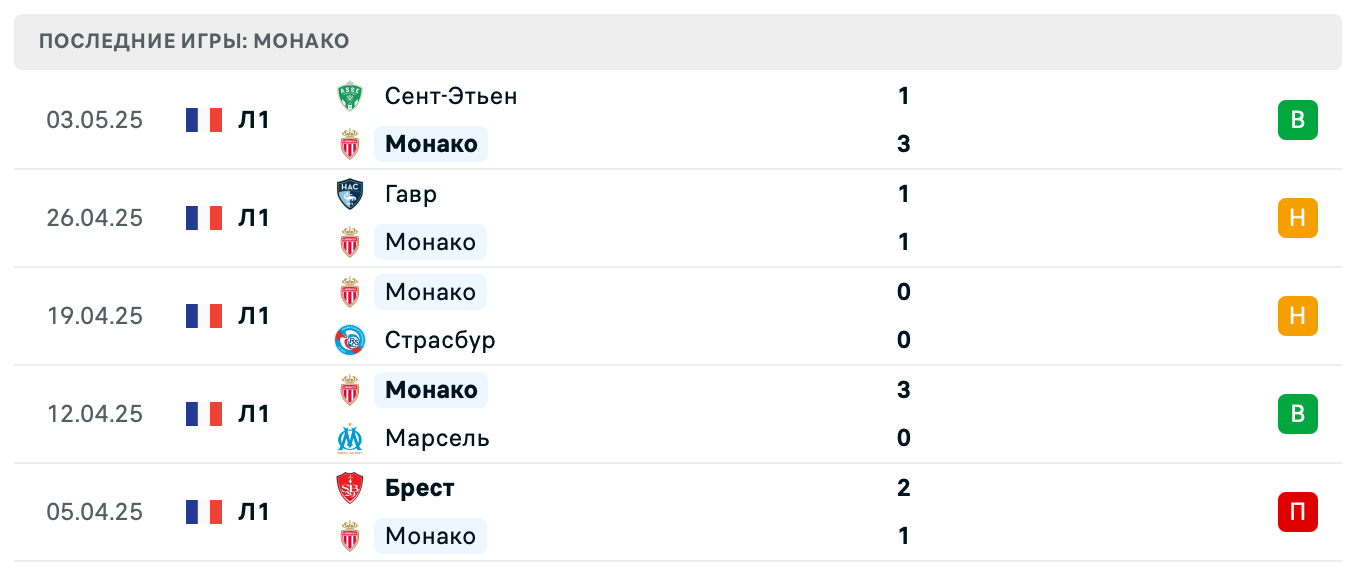The height and width of the screenshot is (578, 1354).
Task: Select the Брест club logo
Action: tap(351, 488)
